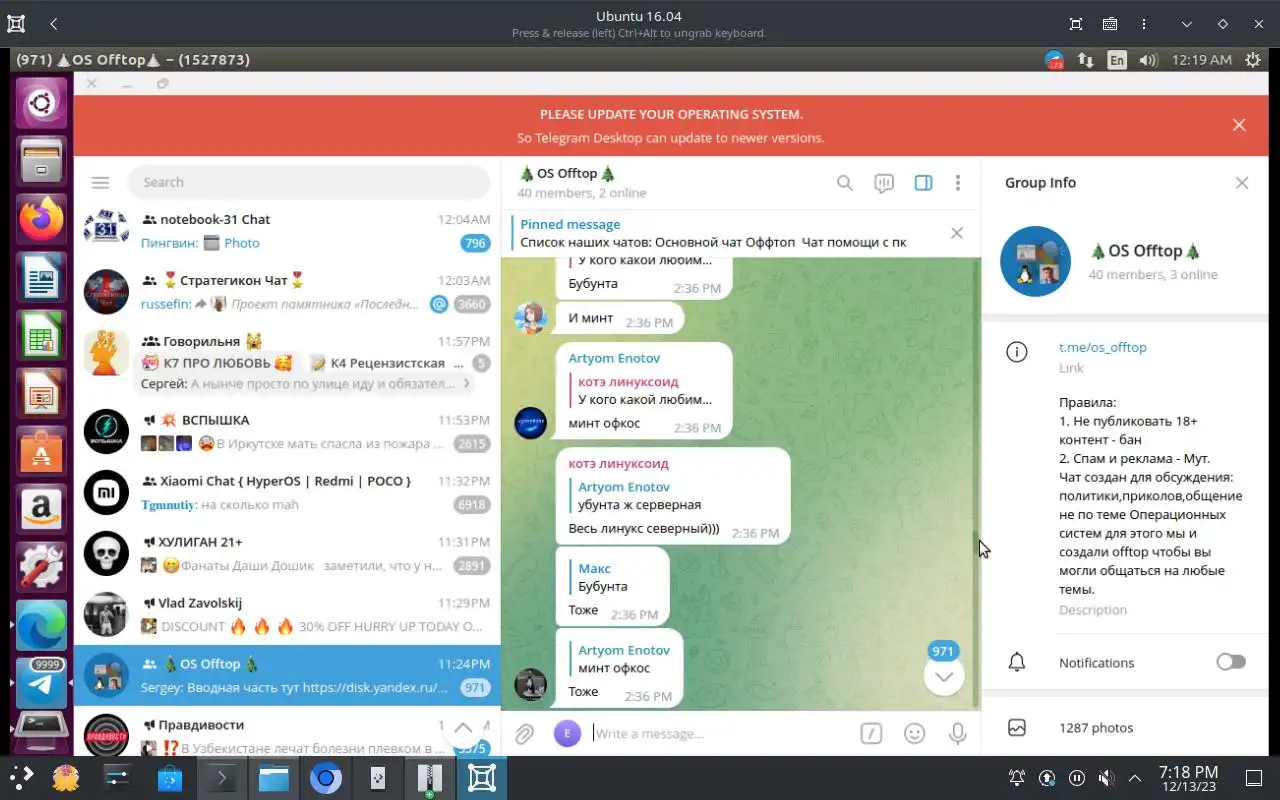Screen dimensions: 1280x800
Task: Select the OS Offtop chat in list
Action: click(x=287, y=676)
